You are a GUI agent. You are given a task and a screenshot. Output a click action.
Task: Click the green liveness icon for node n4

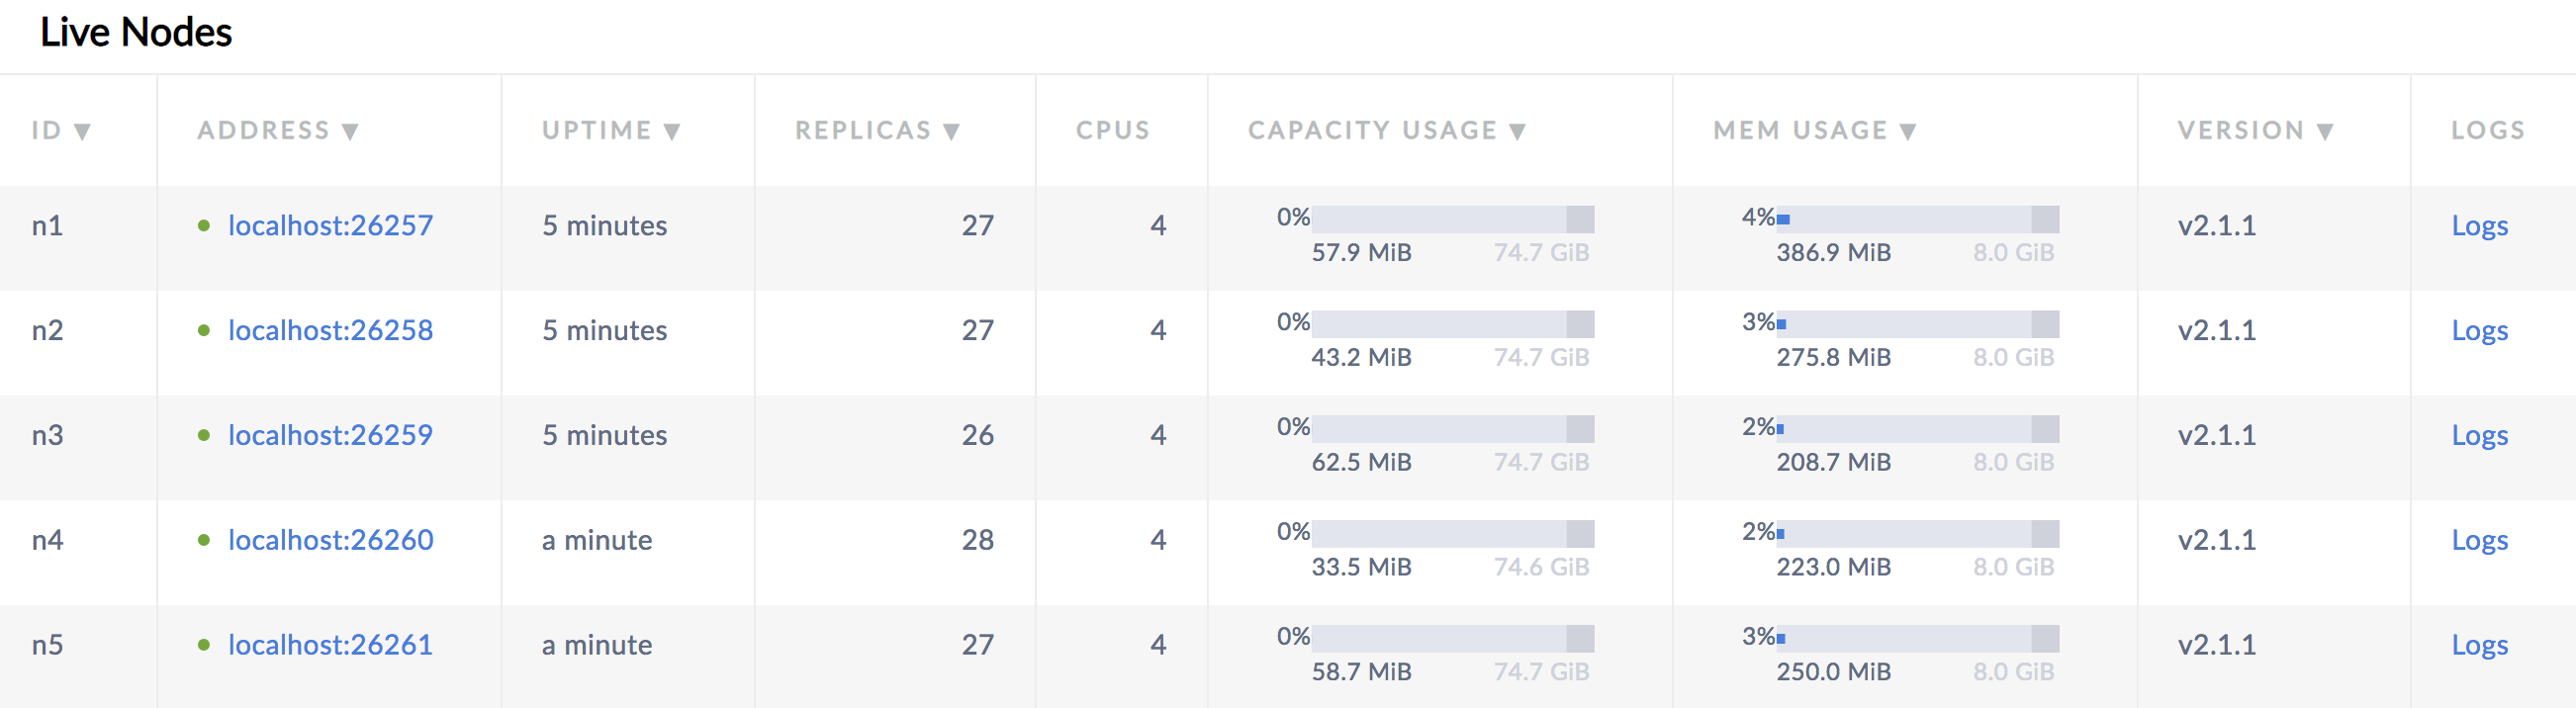(207, 540)
